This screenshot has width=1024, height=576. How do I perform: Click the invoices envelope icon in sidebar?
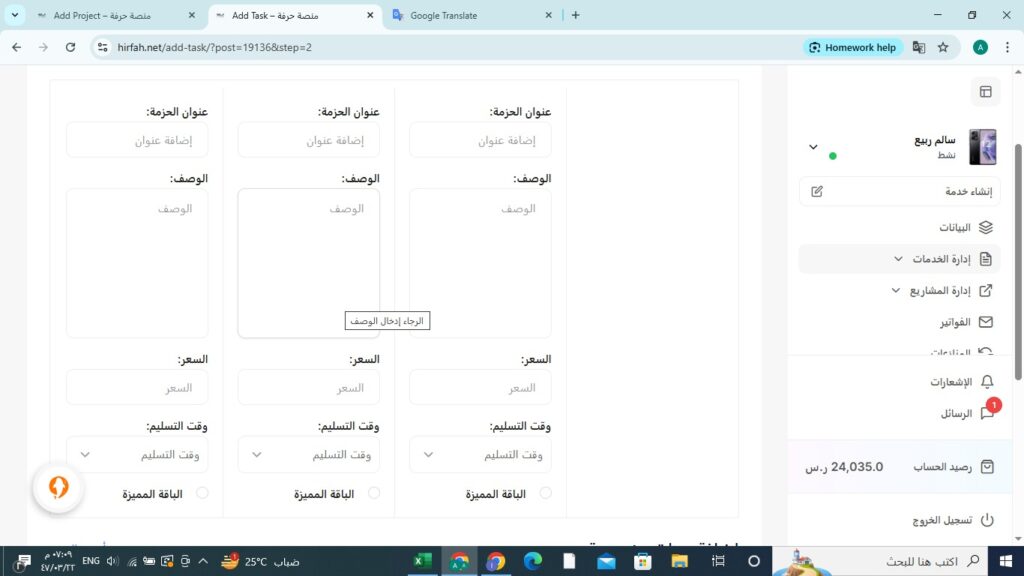point(986,322)
